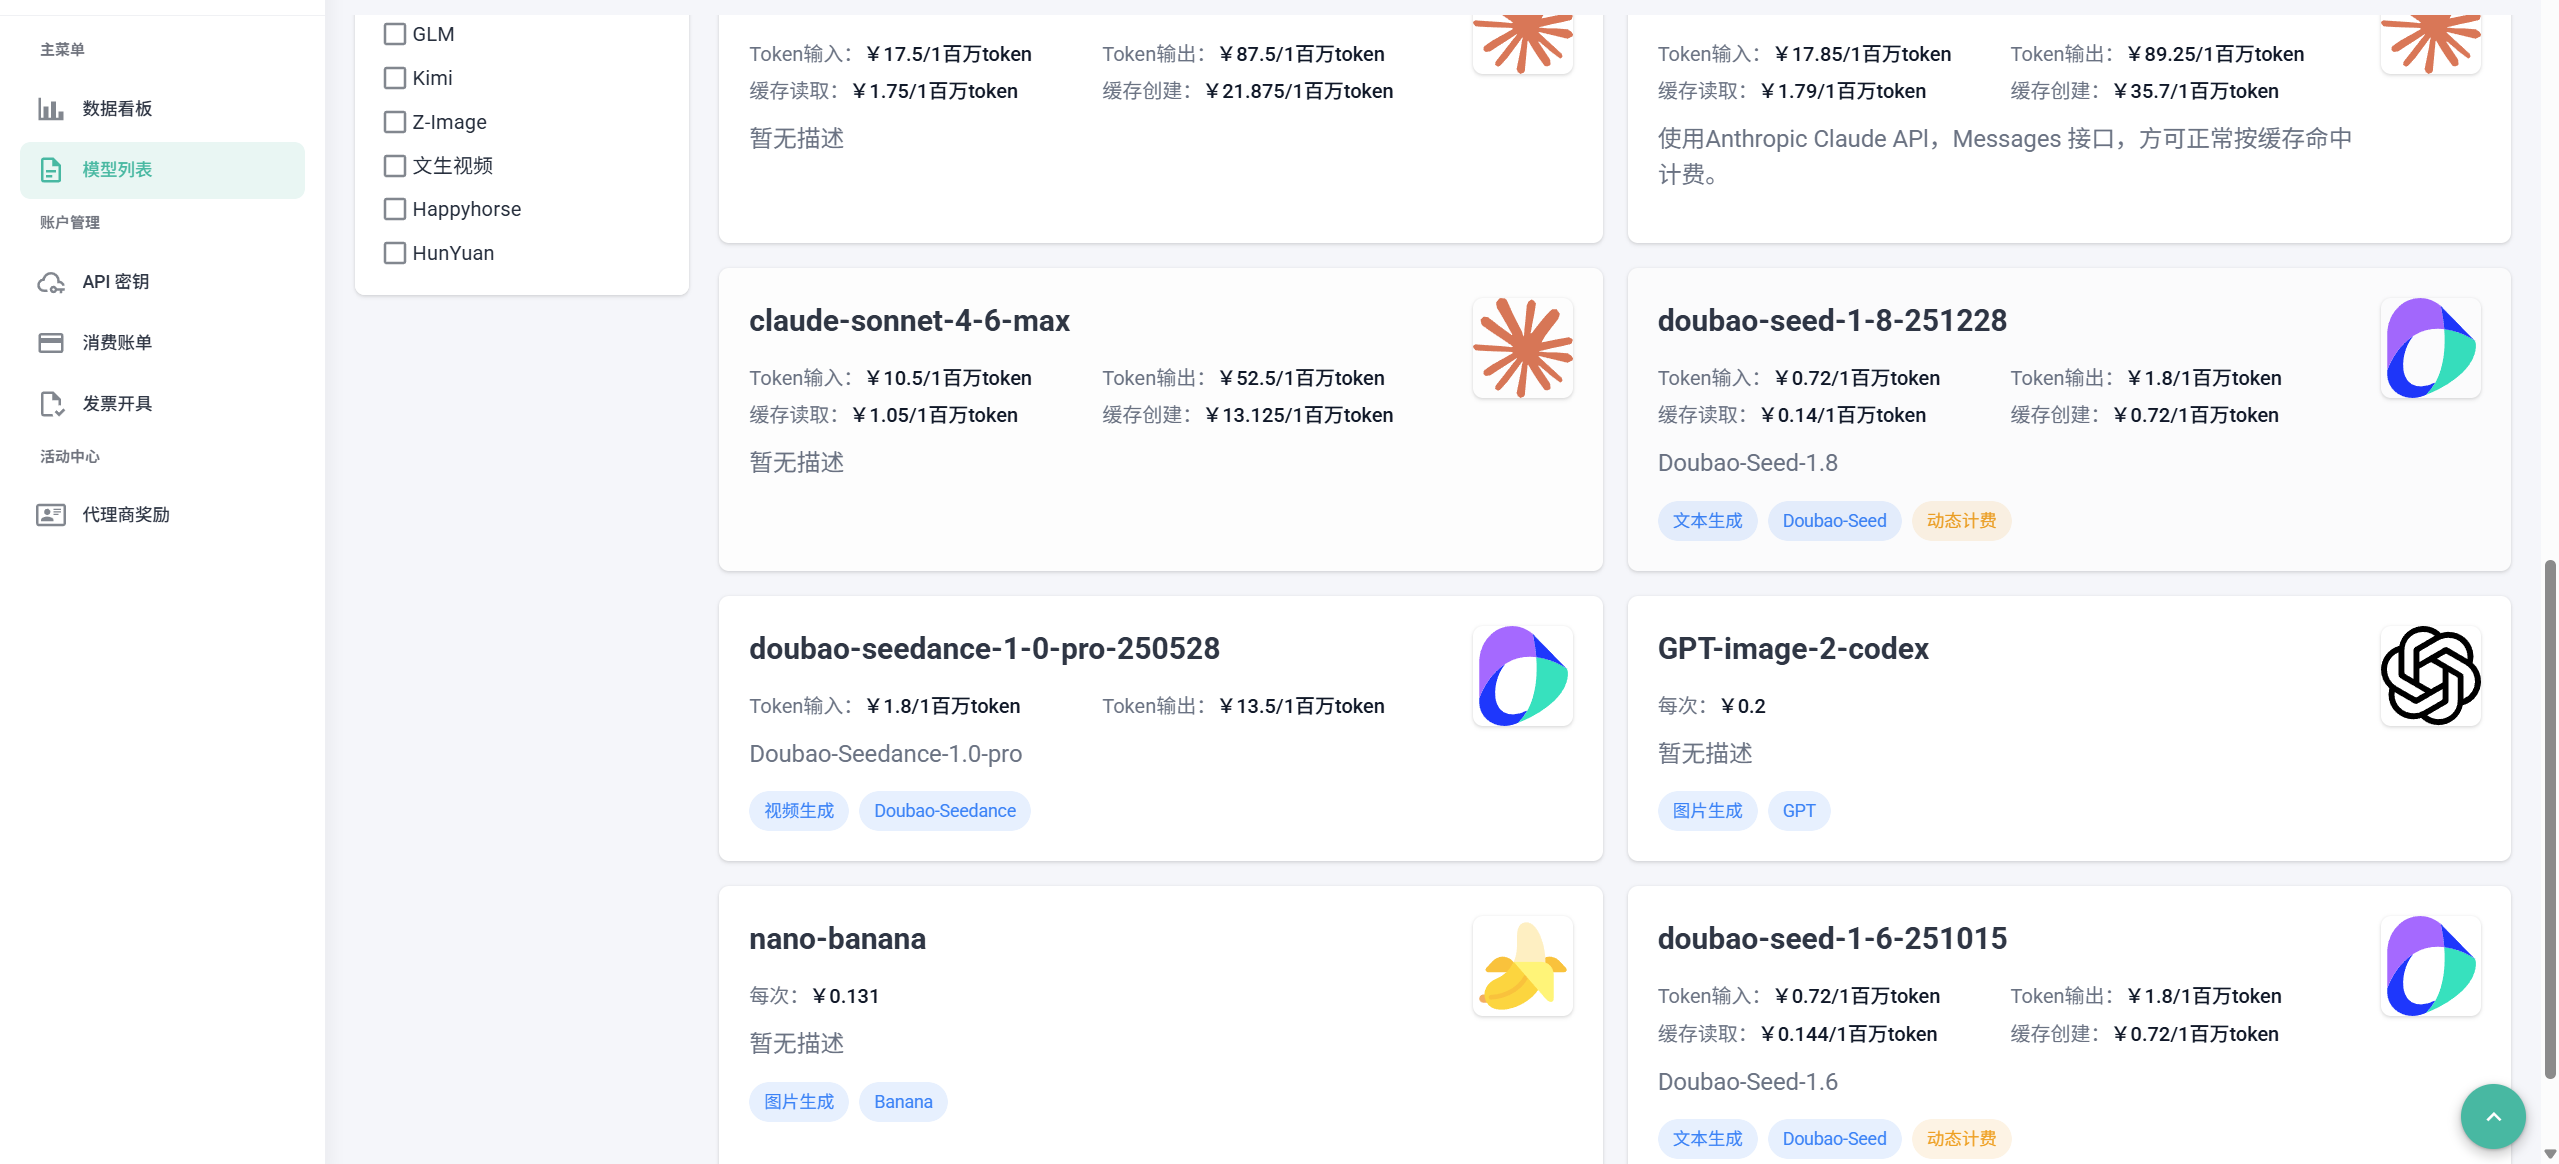Click the API 密钥 cloud key icon

click(51, 282)
